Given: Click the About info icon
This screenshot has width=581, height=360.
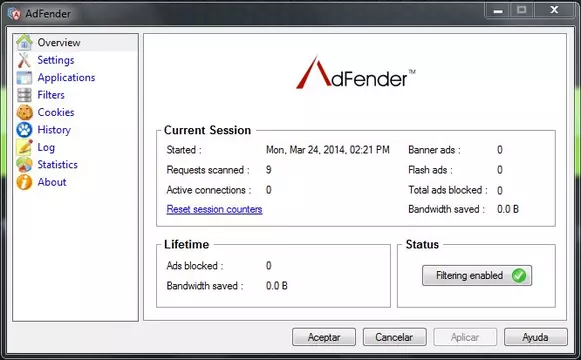Looking at the screenshot, I should (24, 182).
